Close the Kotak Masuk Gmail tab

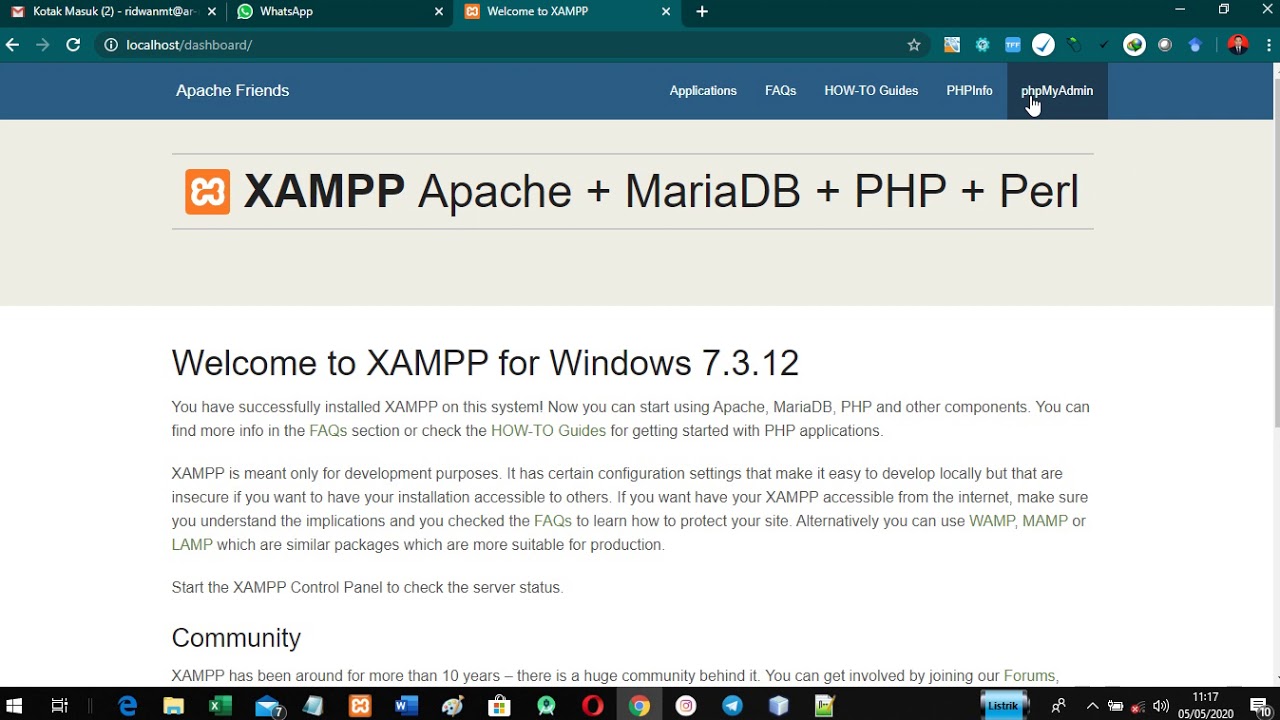(x=211, y=12)
